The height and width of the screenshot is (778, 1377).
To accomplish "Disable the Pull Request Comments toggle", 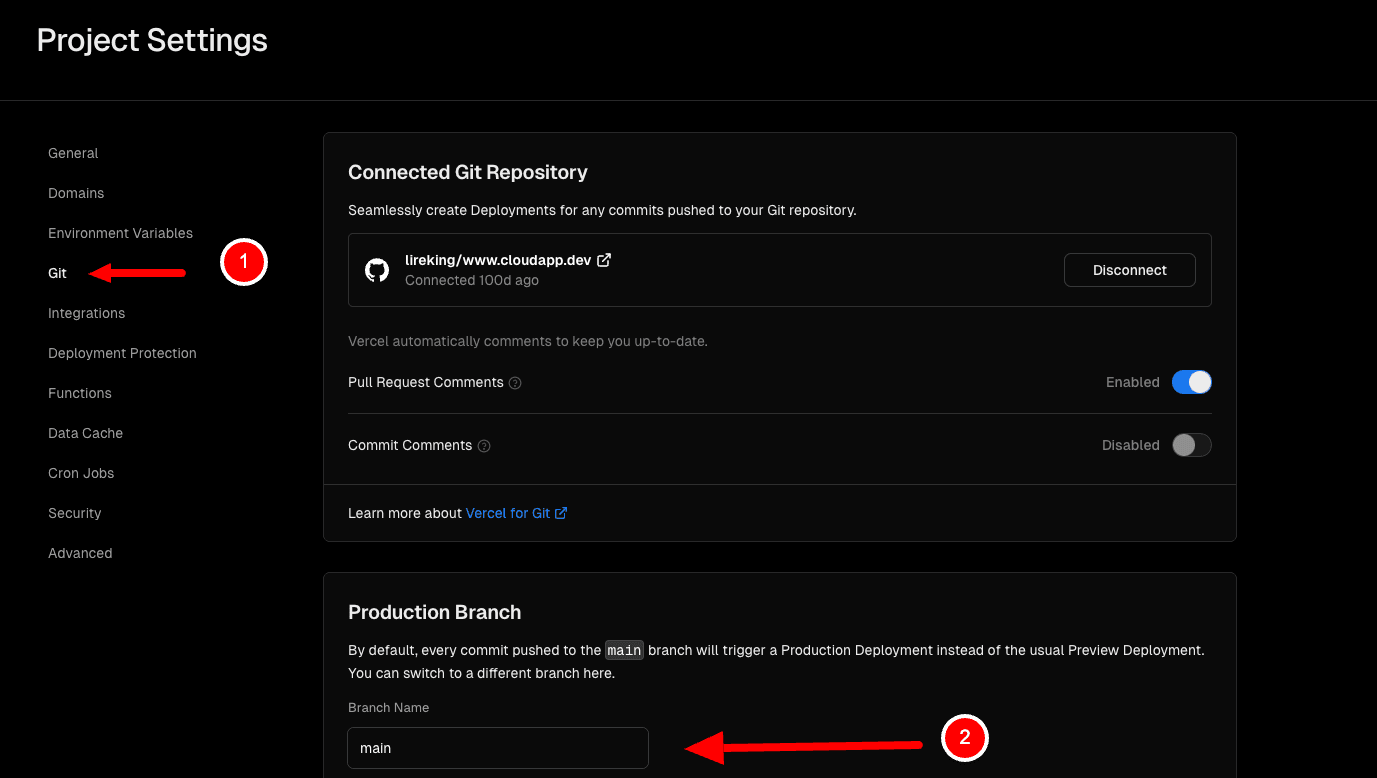I will pyautogui.click(x=1191, y=382).
